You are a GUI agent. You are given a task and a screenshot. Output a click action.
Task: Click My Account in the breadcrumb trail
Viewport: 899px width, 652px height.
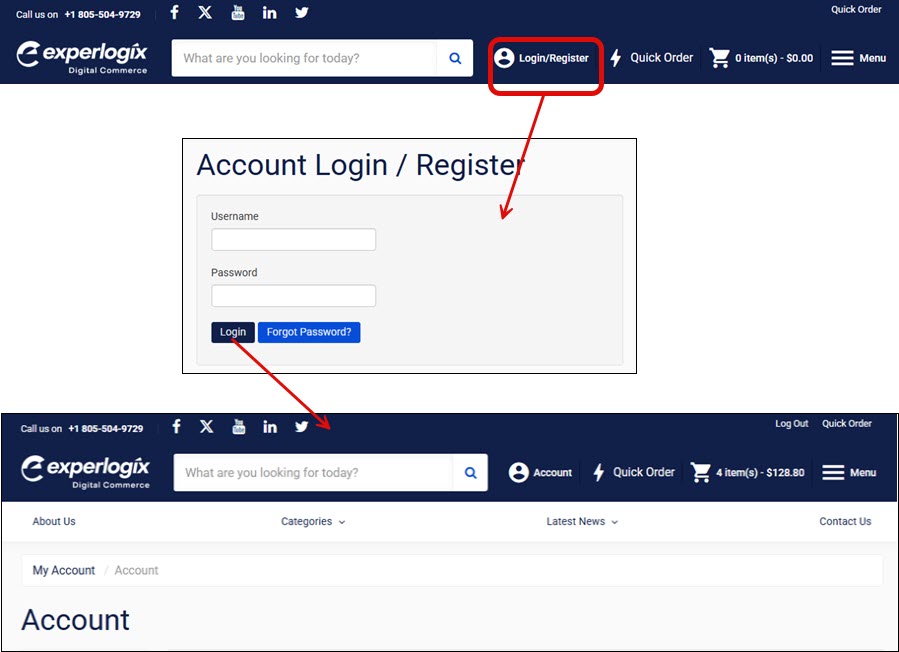click(x=63, y=570)
